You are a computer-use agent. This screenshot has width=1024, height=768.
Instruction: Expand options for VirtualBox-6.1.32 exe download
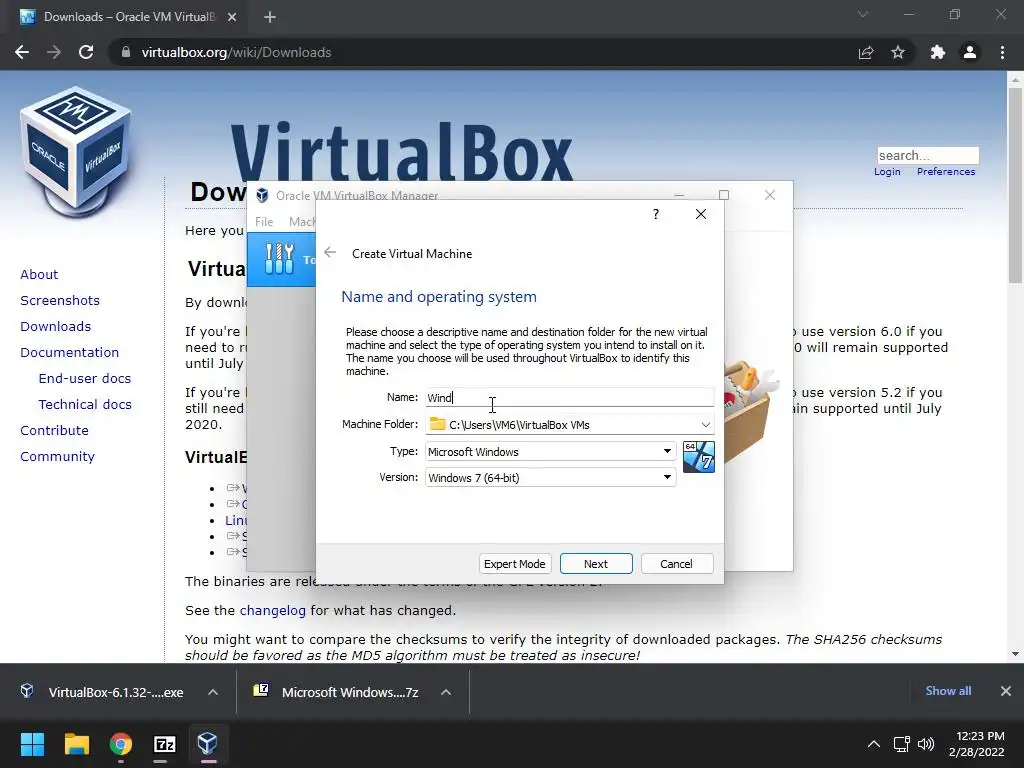tap(213, 692)
